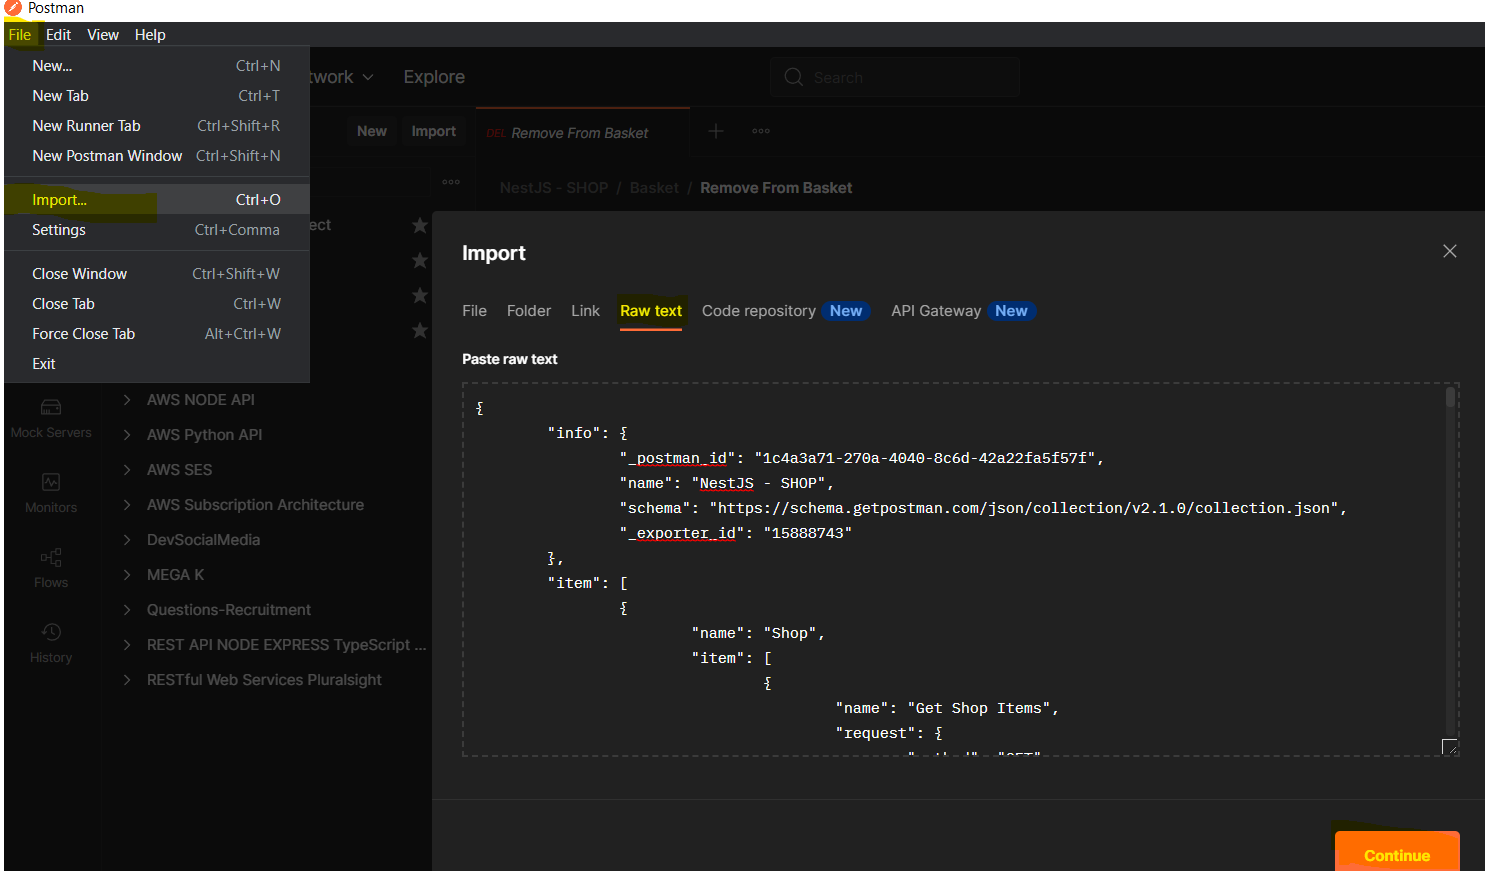Click the AWS SES collection name
The image size is (1485, 871).
(x=180, y=469)
